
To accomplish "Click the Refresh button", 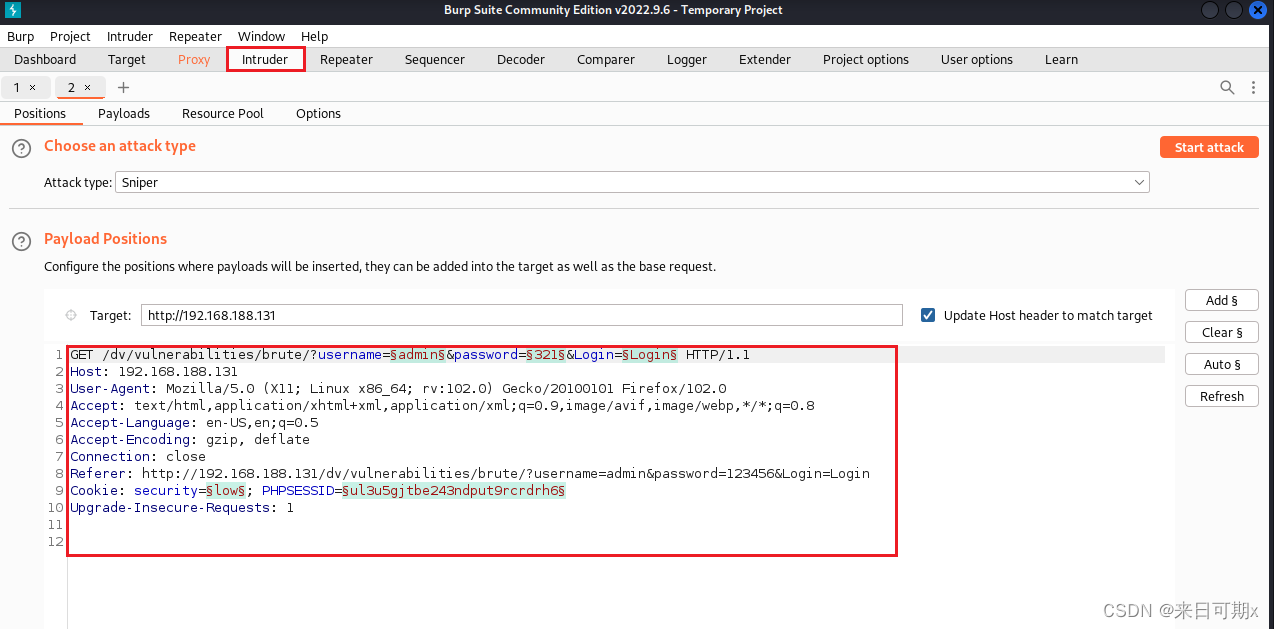I will tap(1221, 396).
